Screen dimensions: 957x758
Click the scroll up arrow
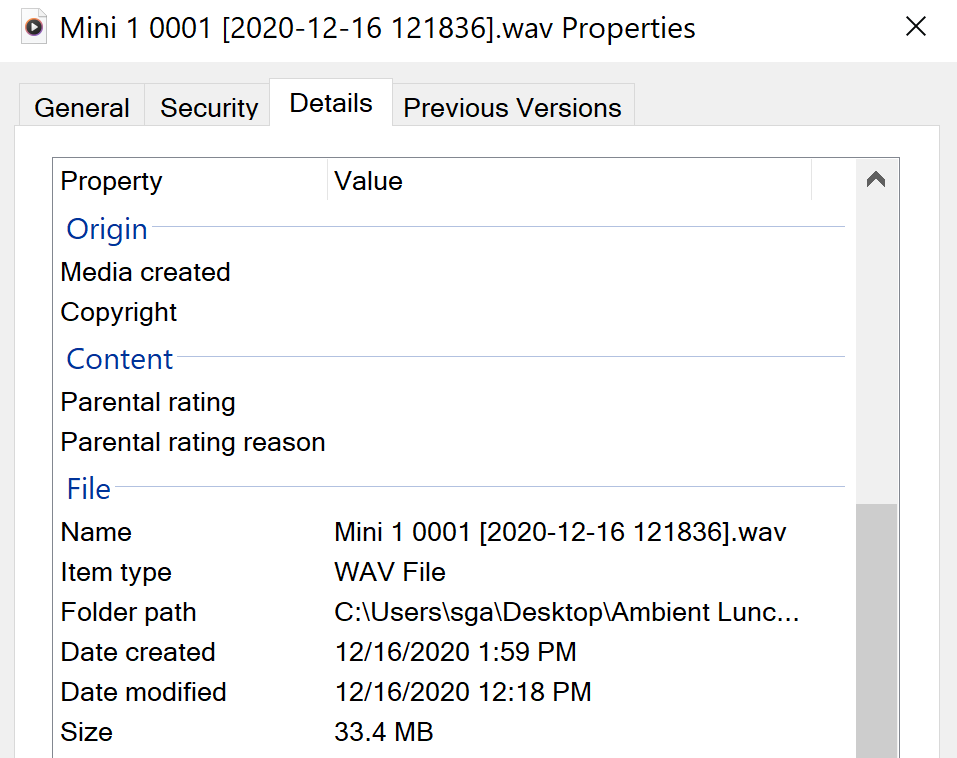coord(877,180)
